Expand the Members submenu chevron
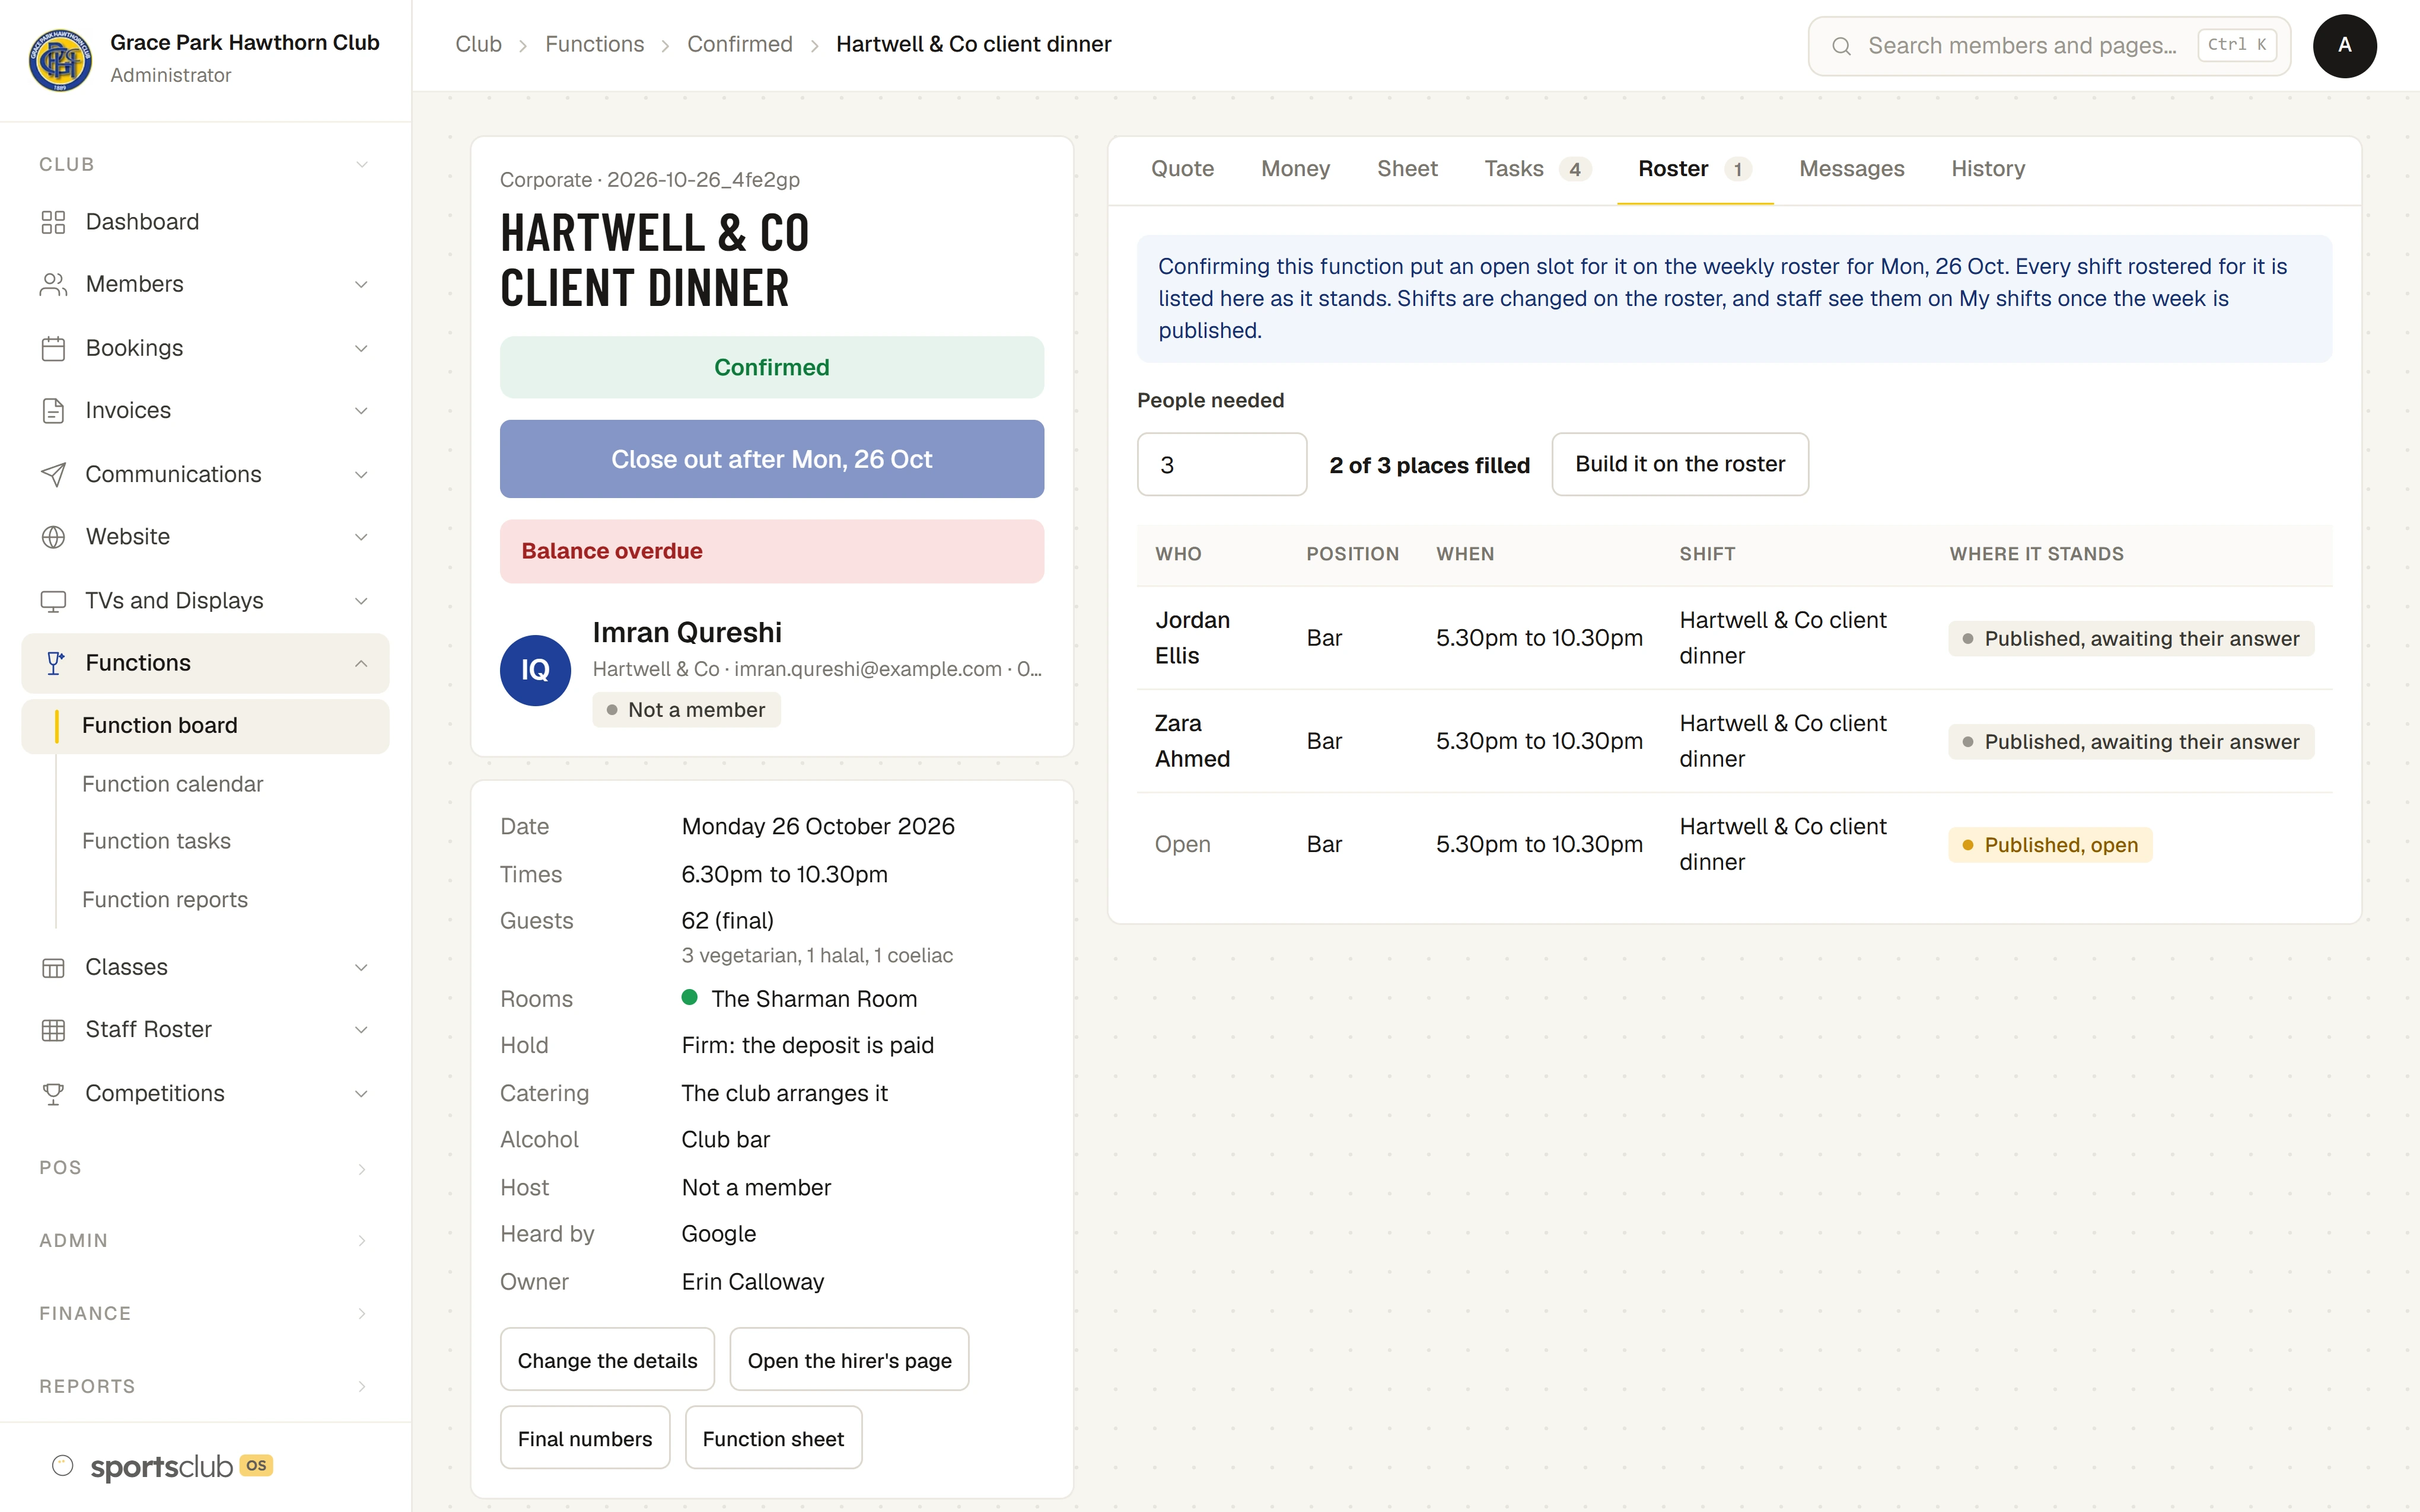This screenshot has height=1512, width=2420. 362,284
